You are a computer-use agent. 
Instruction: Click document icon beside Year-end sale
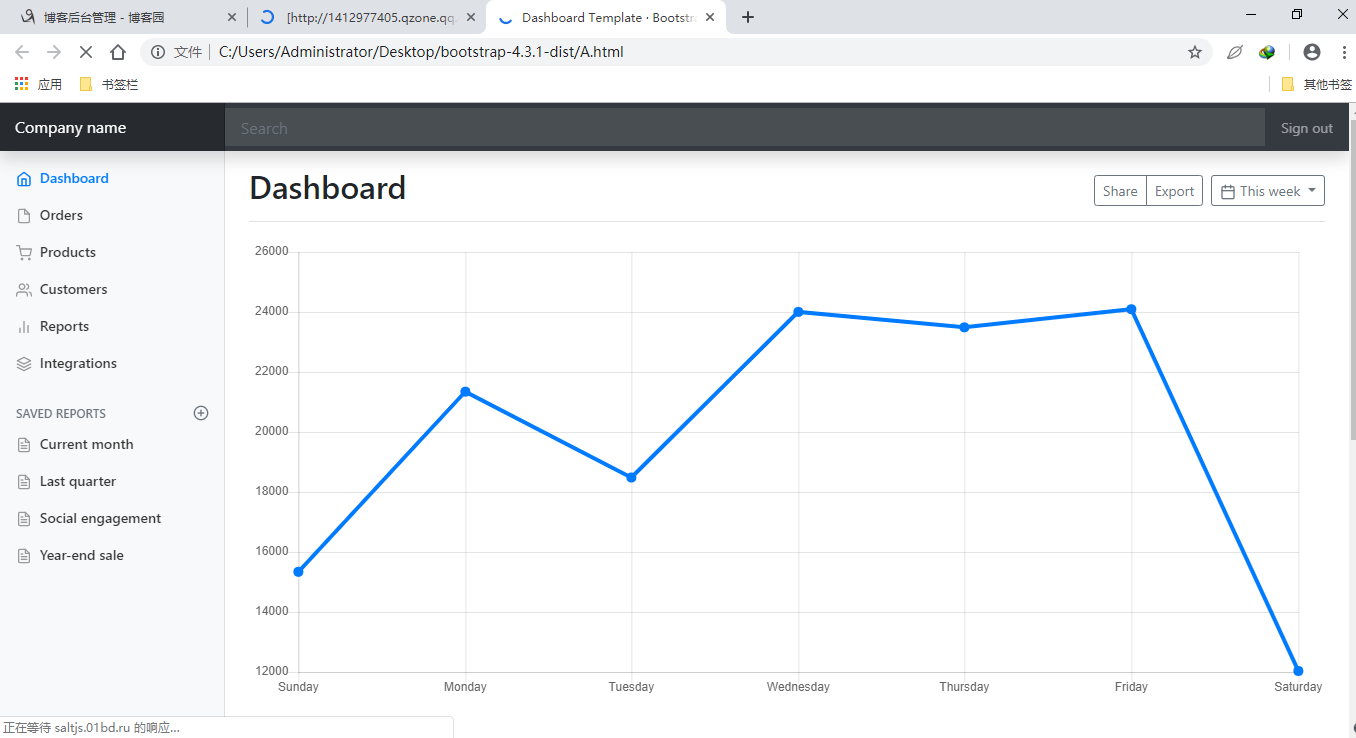tap(25, 556)
